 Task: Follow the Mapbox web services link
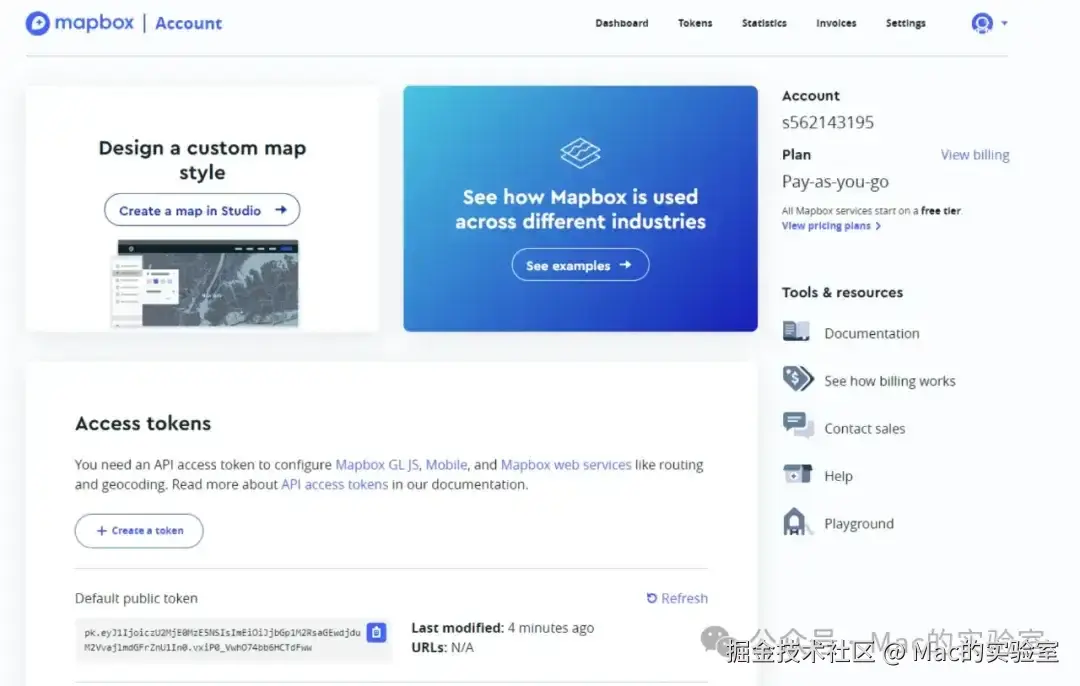[x=565, y=465]
